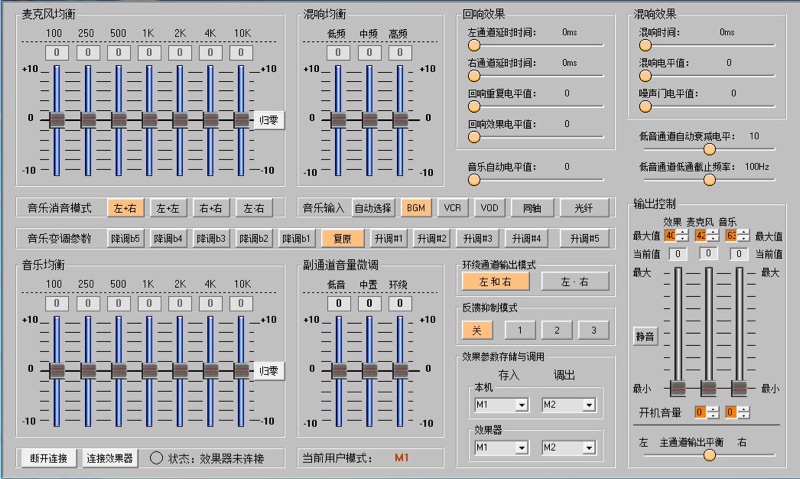Click the 音乐均衡 1K fader knob
Image resolution: width=800 pixels, height=479 pixels.
pos(149,371)
